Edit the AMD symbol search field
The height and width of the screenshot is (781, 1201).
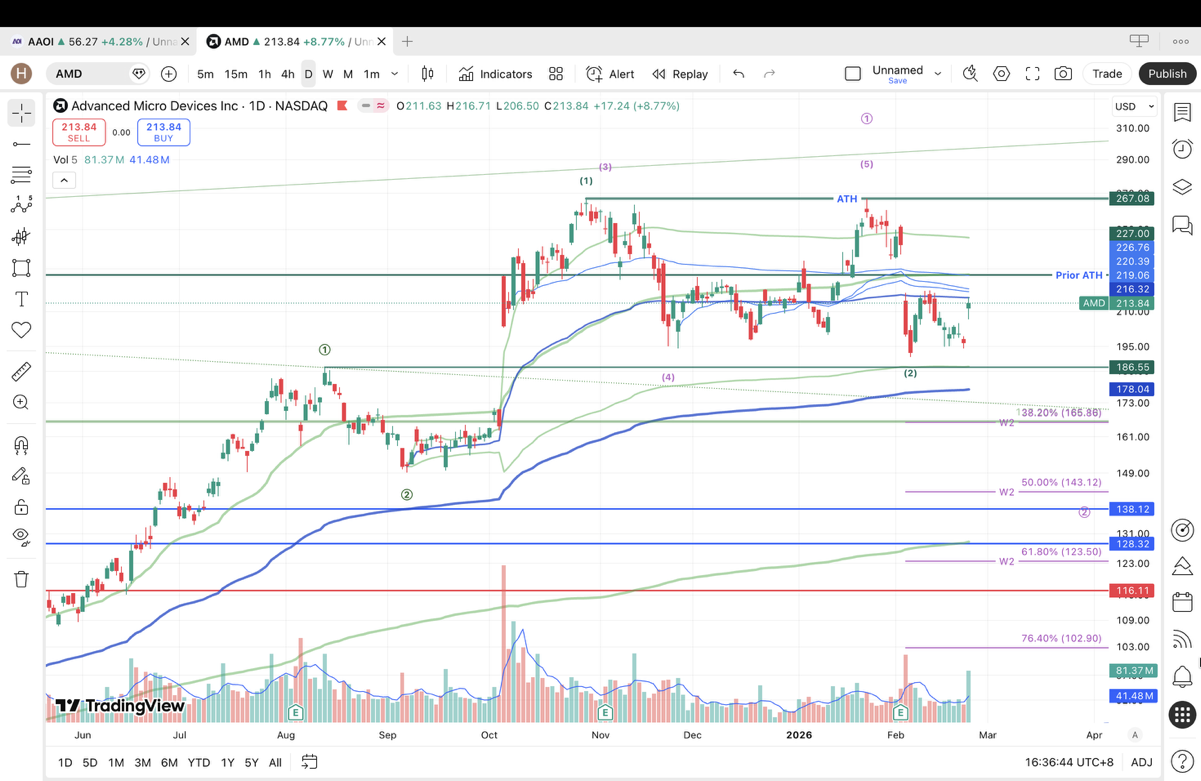tap(98, 74)
